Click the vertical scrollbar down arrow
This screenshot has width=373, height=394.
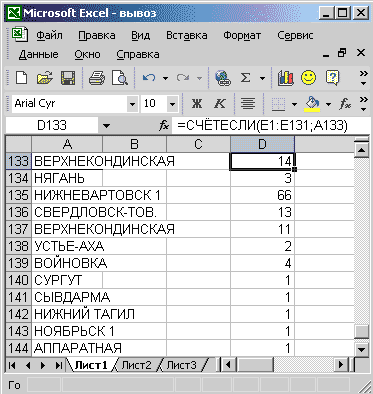tap(362, 350)
